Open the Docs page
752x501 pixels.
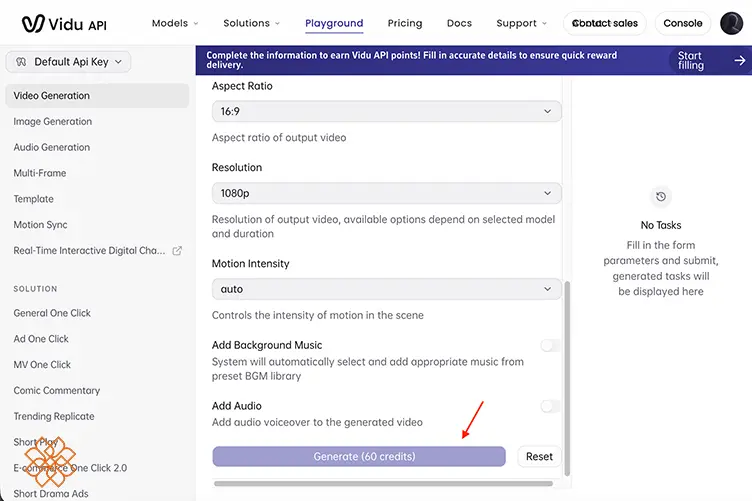459,23
